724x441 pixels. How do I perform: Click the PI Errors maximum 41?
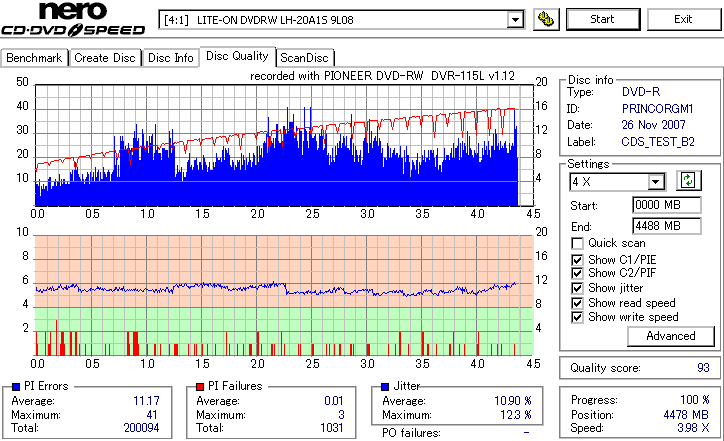152,415
